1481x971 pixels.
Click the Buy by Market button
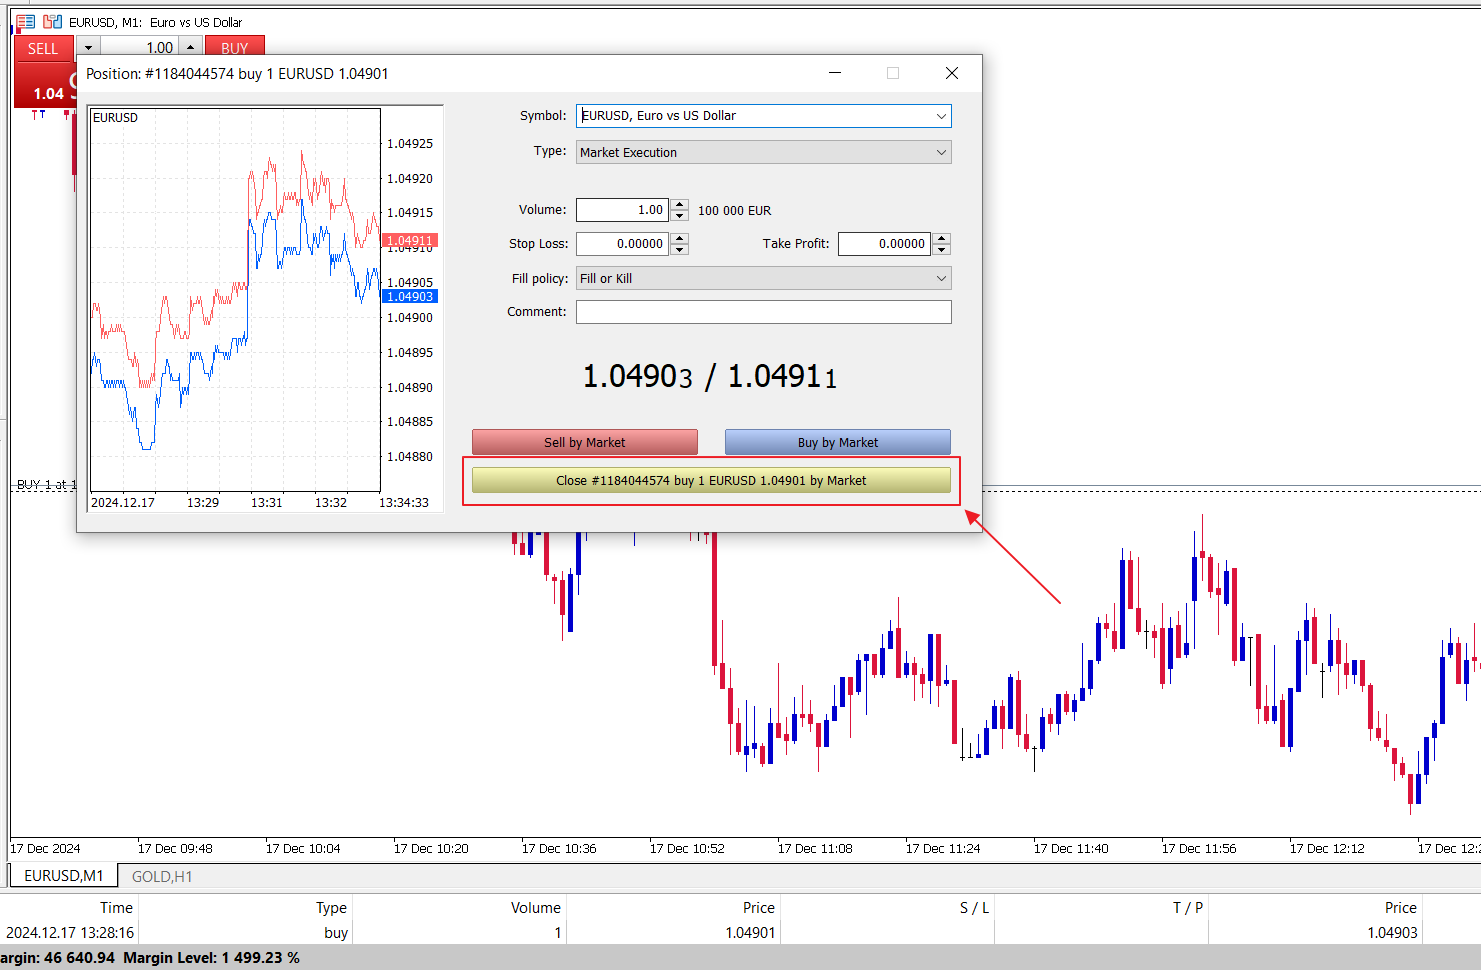click(x=838, y=442)
